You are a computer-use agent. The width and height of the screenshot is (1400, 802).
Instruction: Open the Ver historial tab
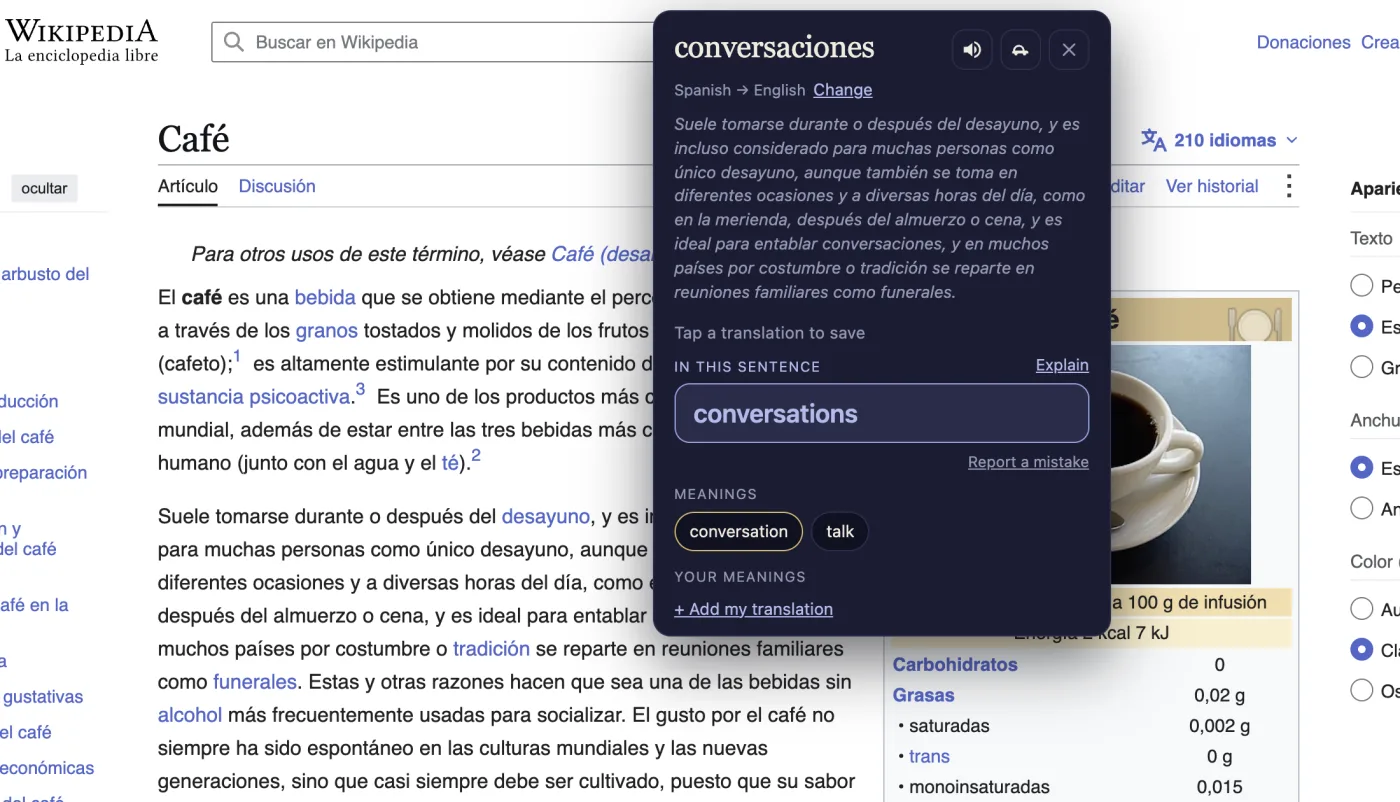click(1212, 186)
